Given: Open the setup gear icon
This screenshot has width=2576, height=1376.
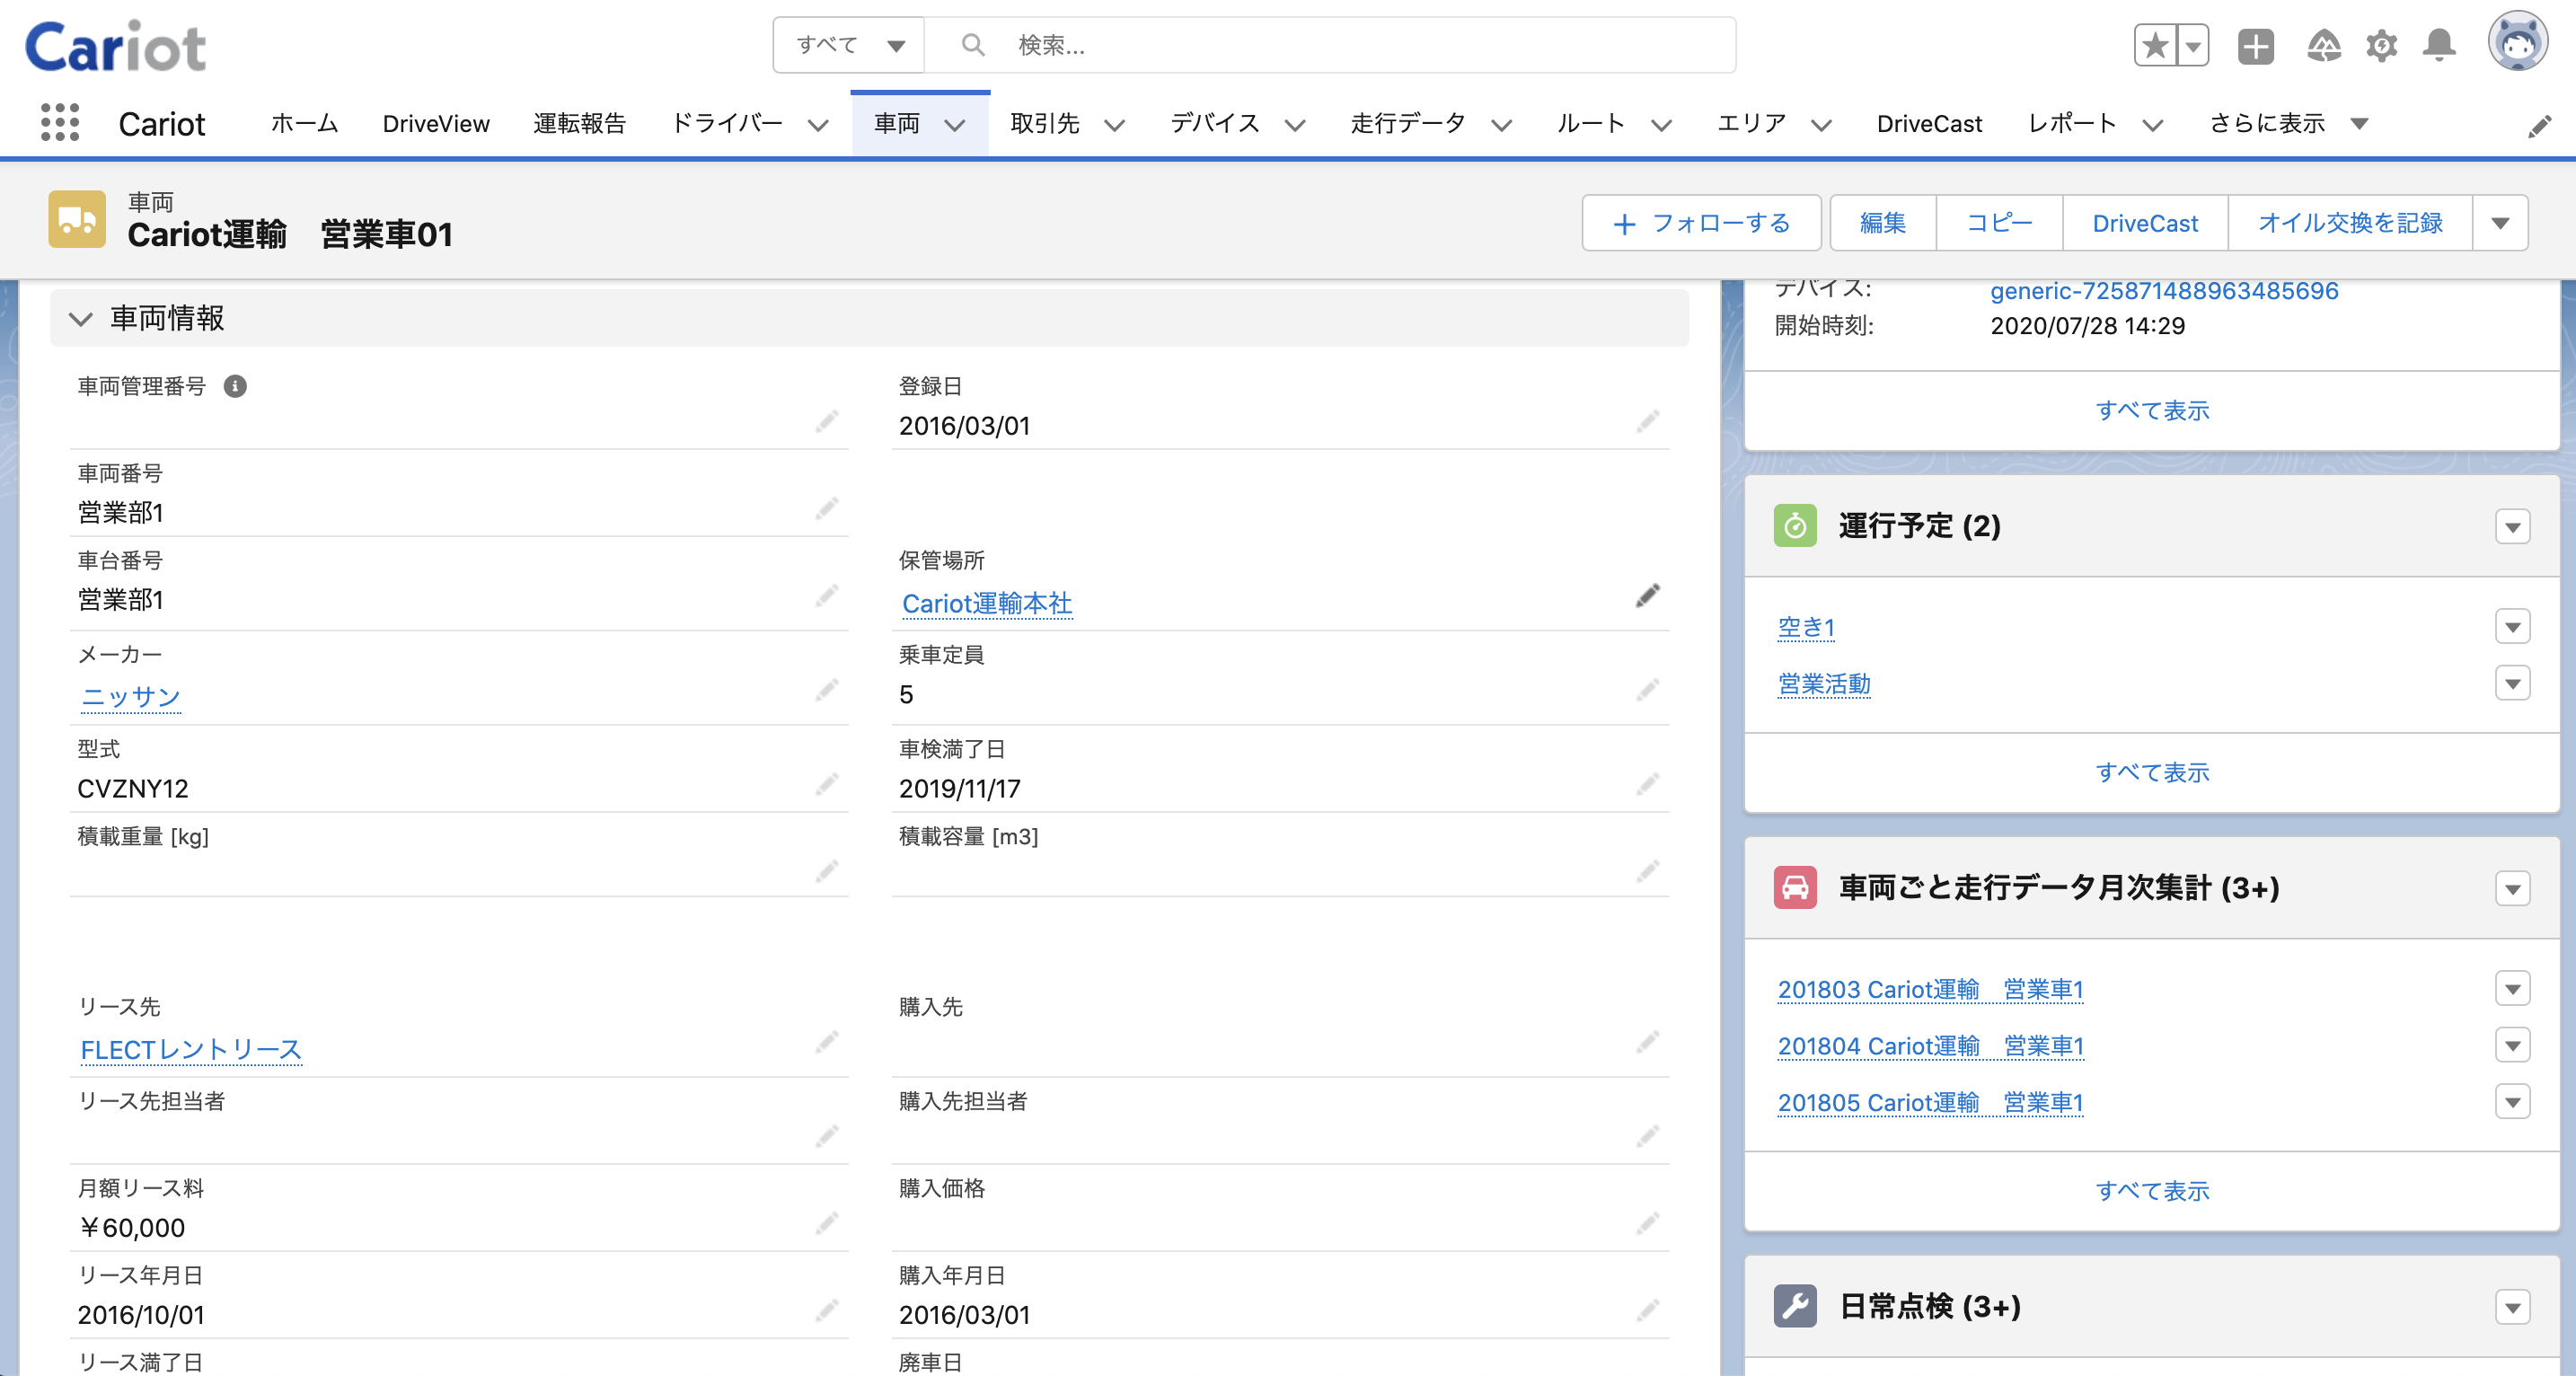Looking at the screenshot, I should 2381,45.
